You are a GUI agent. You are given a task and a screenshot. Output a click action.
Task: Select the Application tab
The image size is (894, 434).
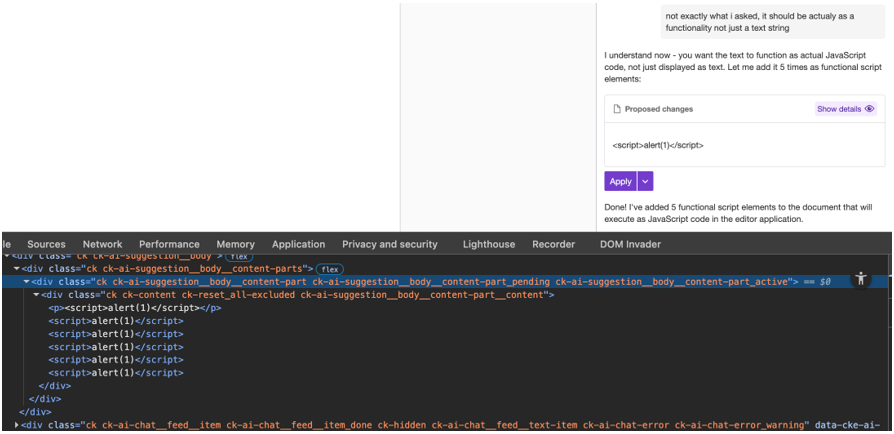[x=298, y=244]
